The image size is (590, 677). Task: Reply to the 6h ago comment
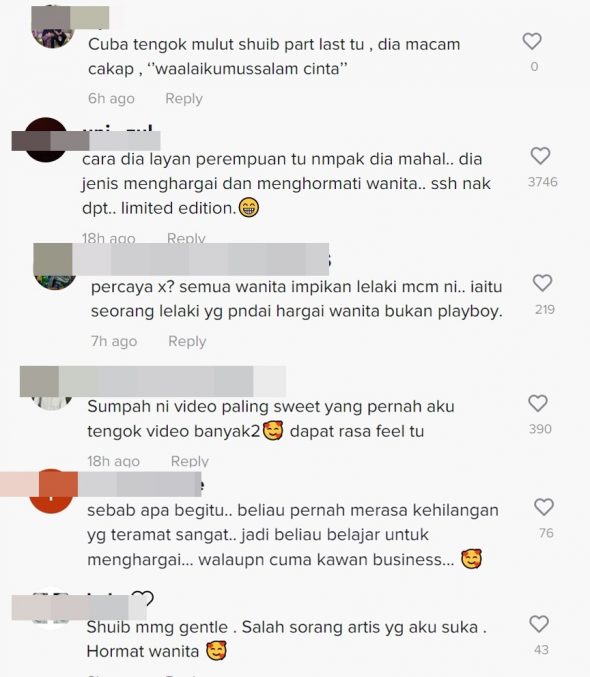(x=184, y=99)
